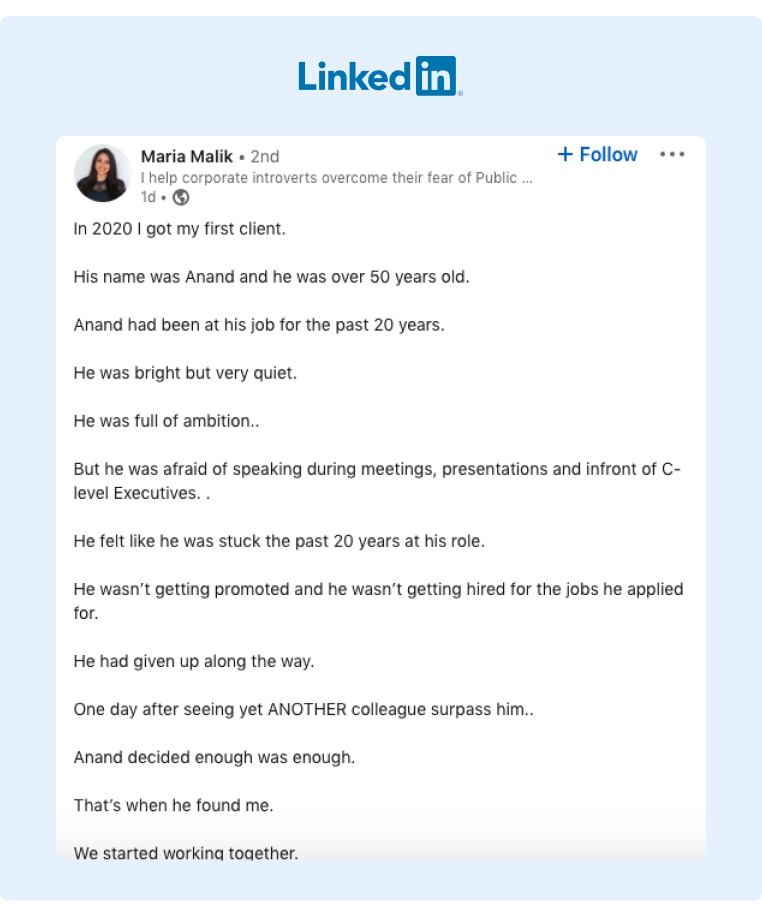Screen dimensions: 762x917
Task: Follow Maria Malik
Action: pyautogui.click(x=597, y=154)
